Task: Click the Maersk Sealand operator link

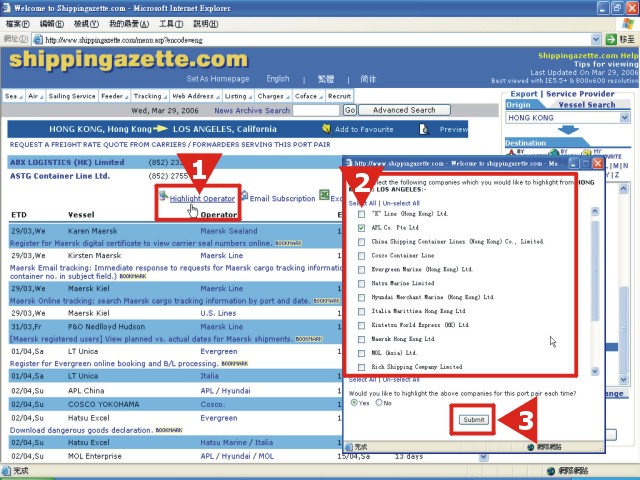Action: point(229,231)
